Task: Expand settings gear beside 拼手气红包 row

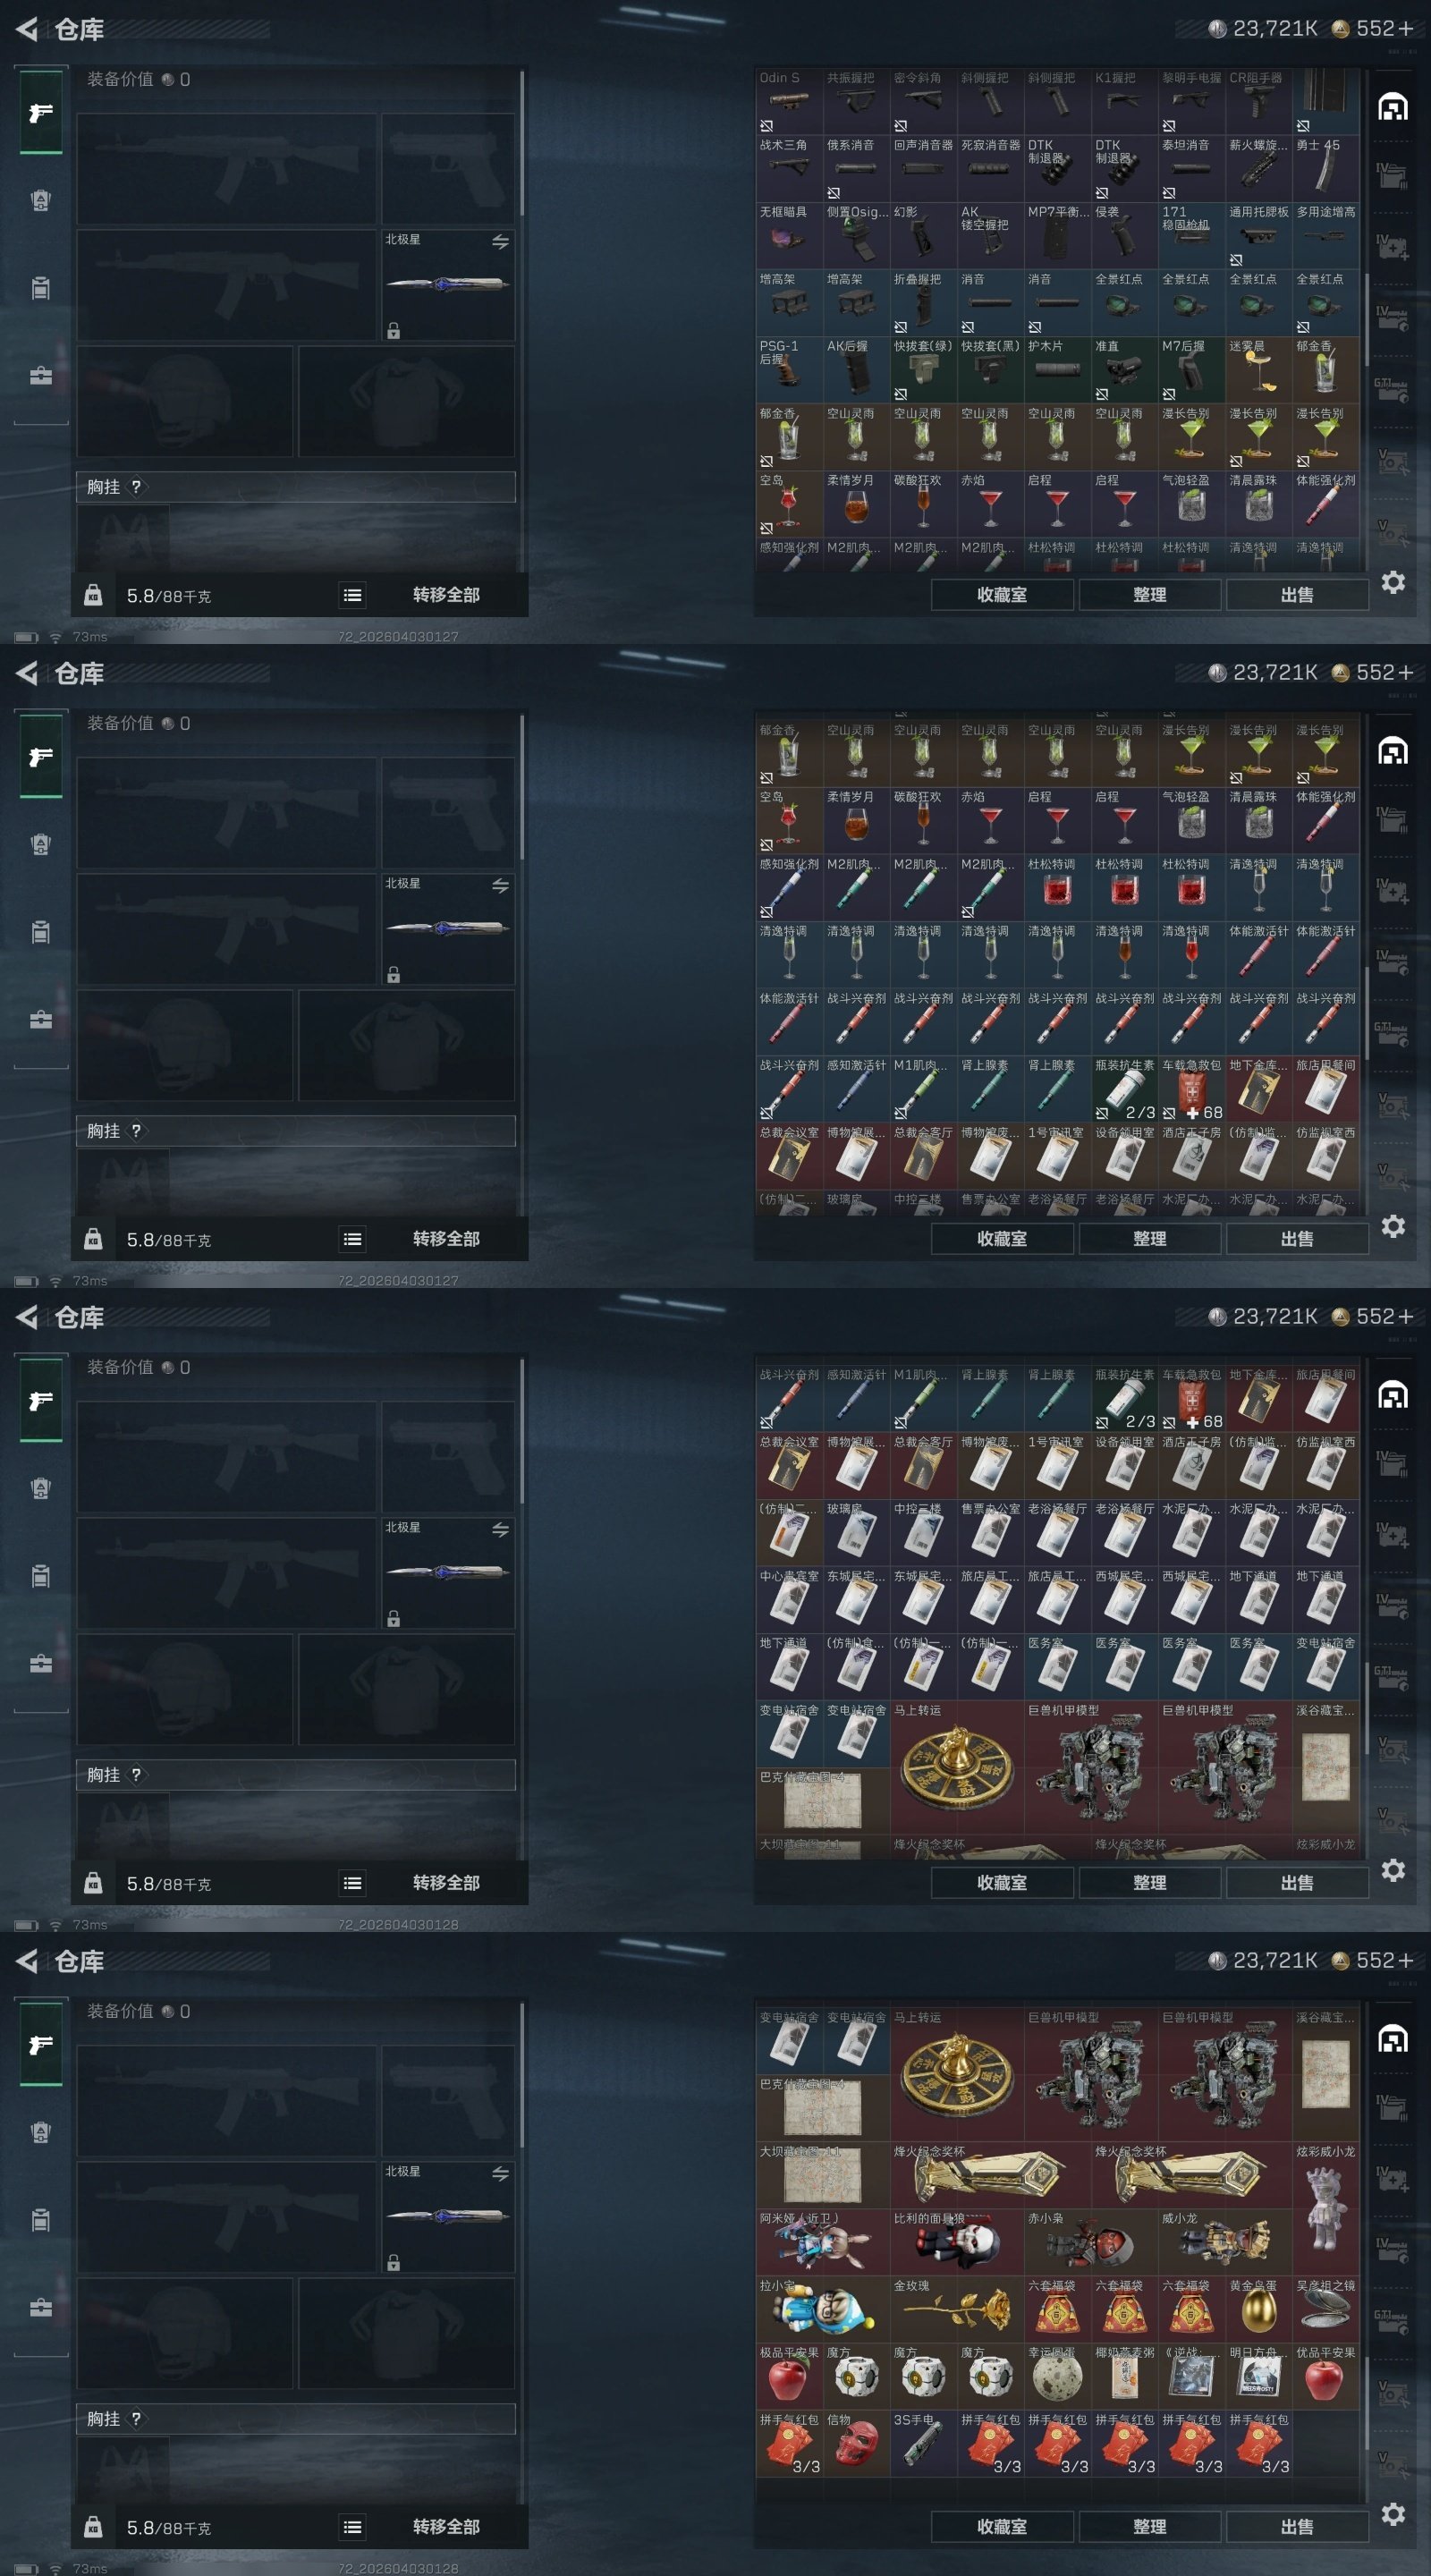Action: [x=1393, y=2514]
